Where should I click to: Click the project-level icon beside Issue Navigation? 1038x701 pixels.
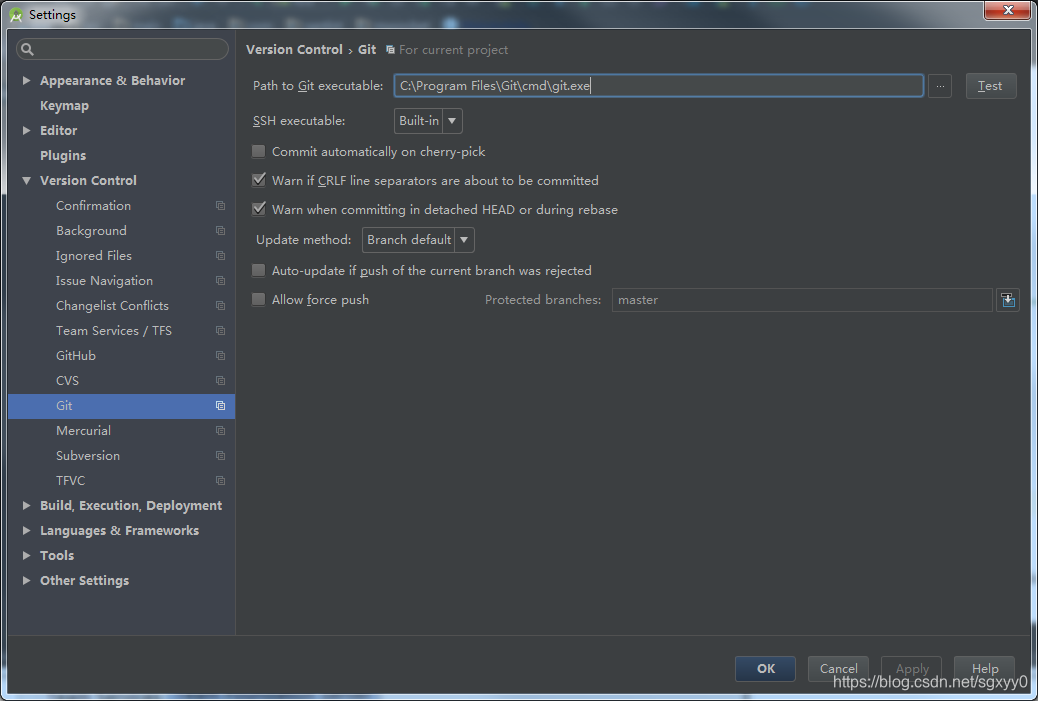220,281
